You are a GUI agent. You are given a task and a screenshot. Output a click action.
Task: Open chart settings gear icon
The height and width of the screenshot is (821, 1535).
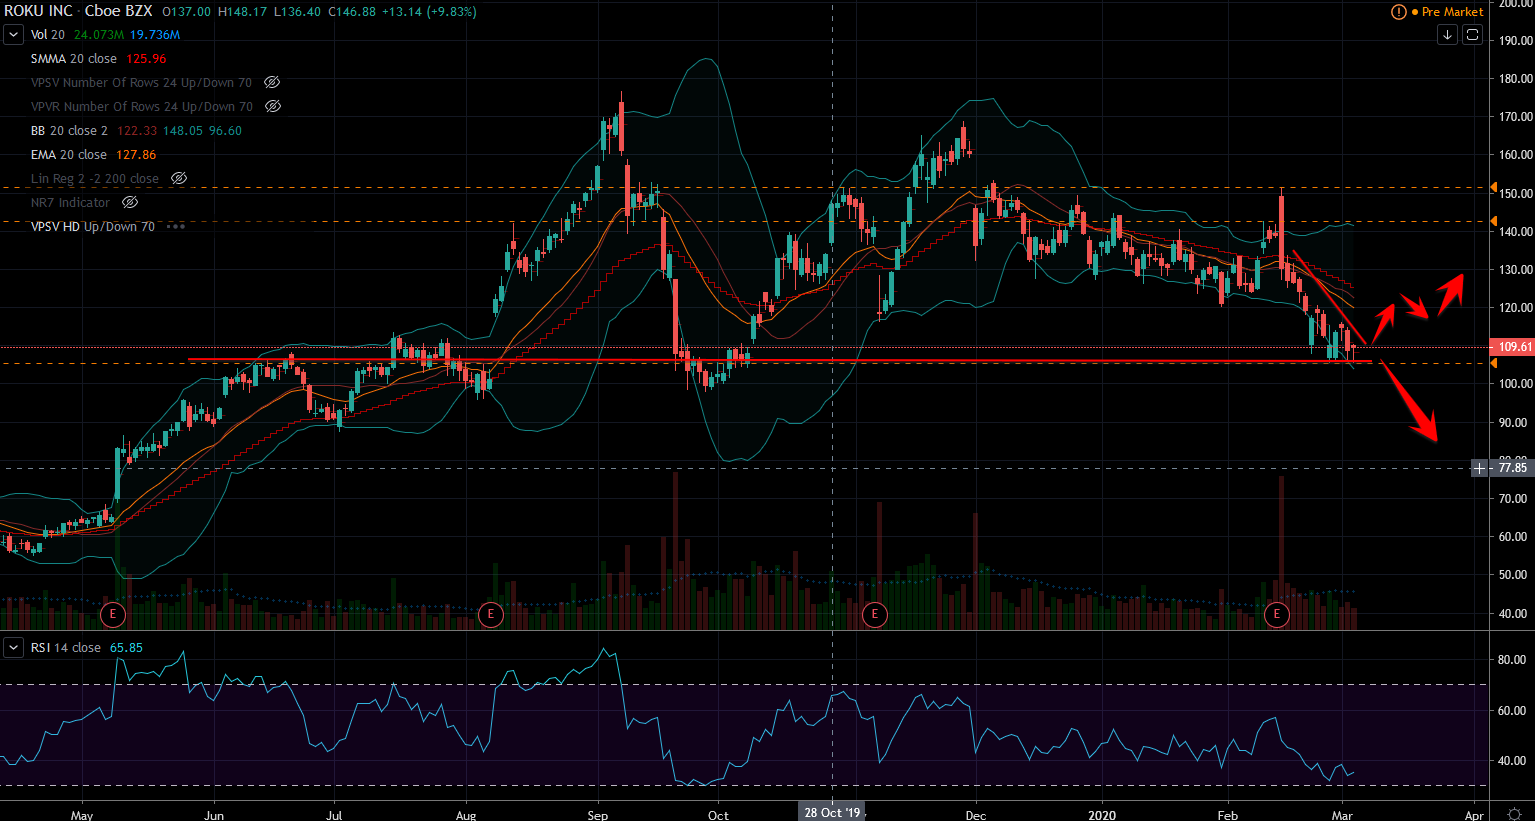point(1515,813)
